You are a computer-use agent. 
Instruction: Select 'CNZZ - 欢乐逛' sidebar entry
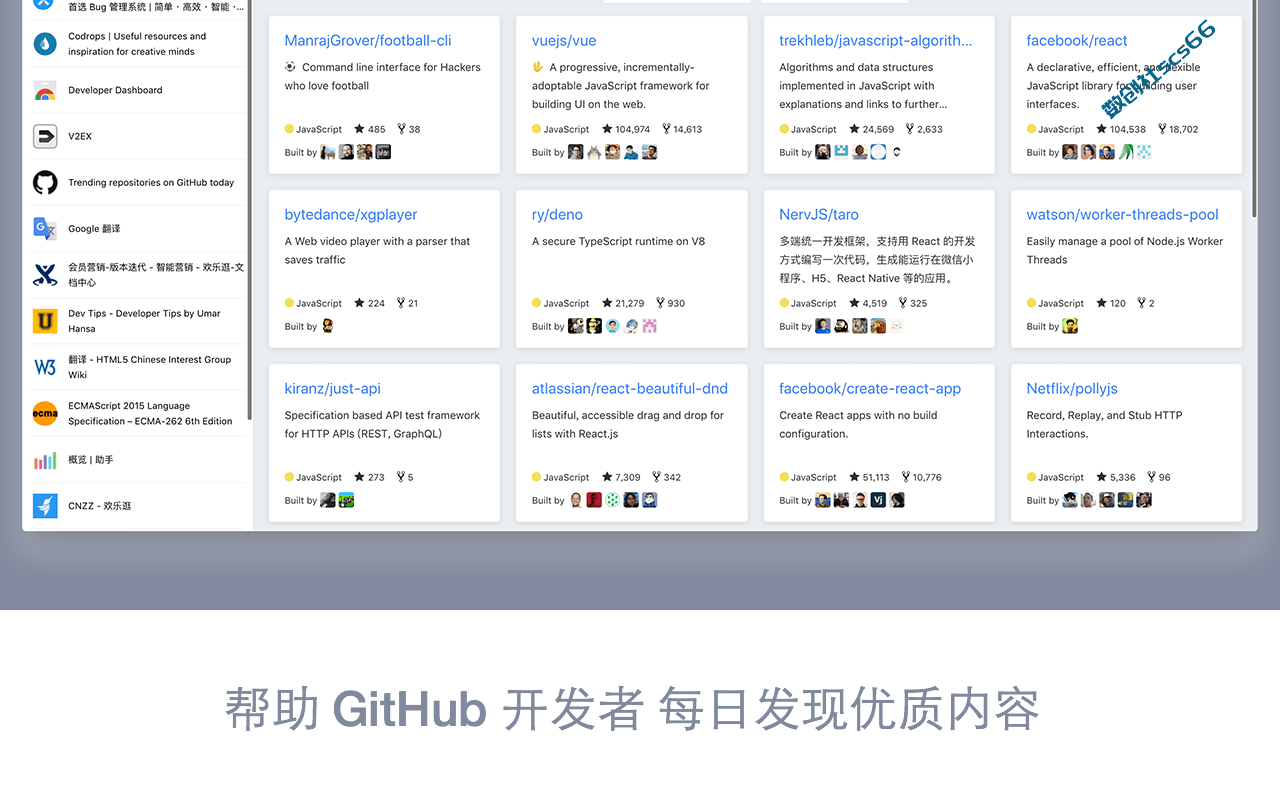tap(99, 506)
